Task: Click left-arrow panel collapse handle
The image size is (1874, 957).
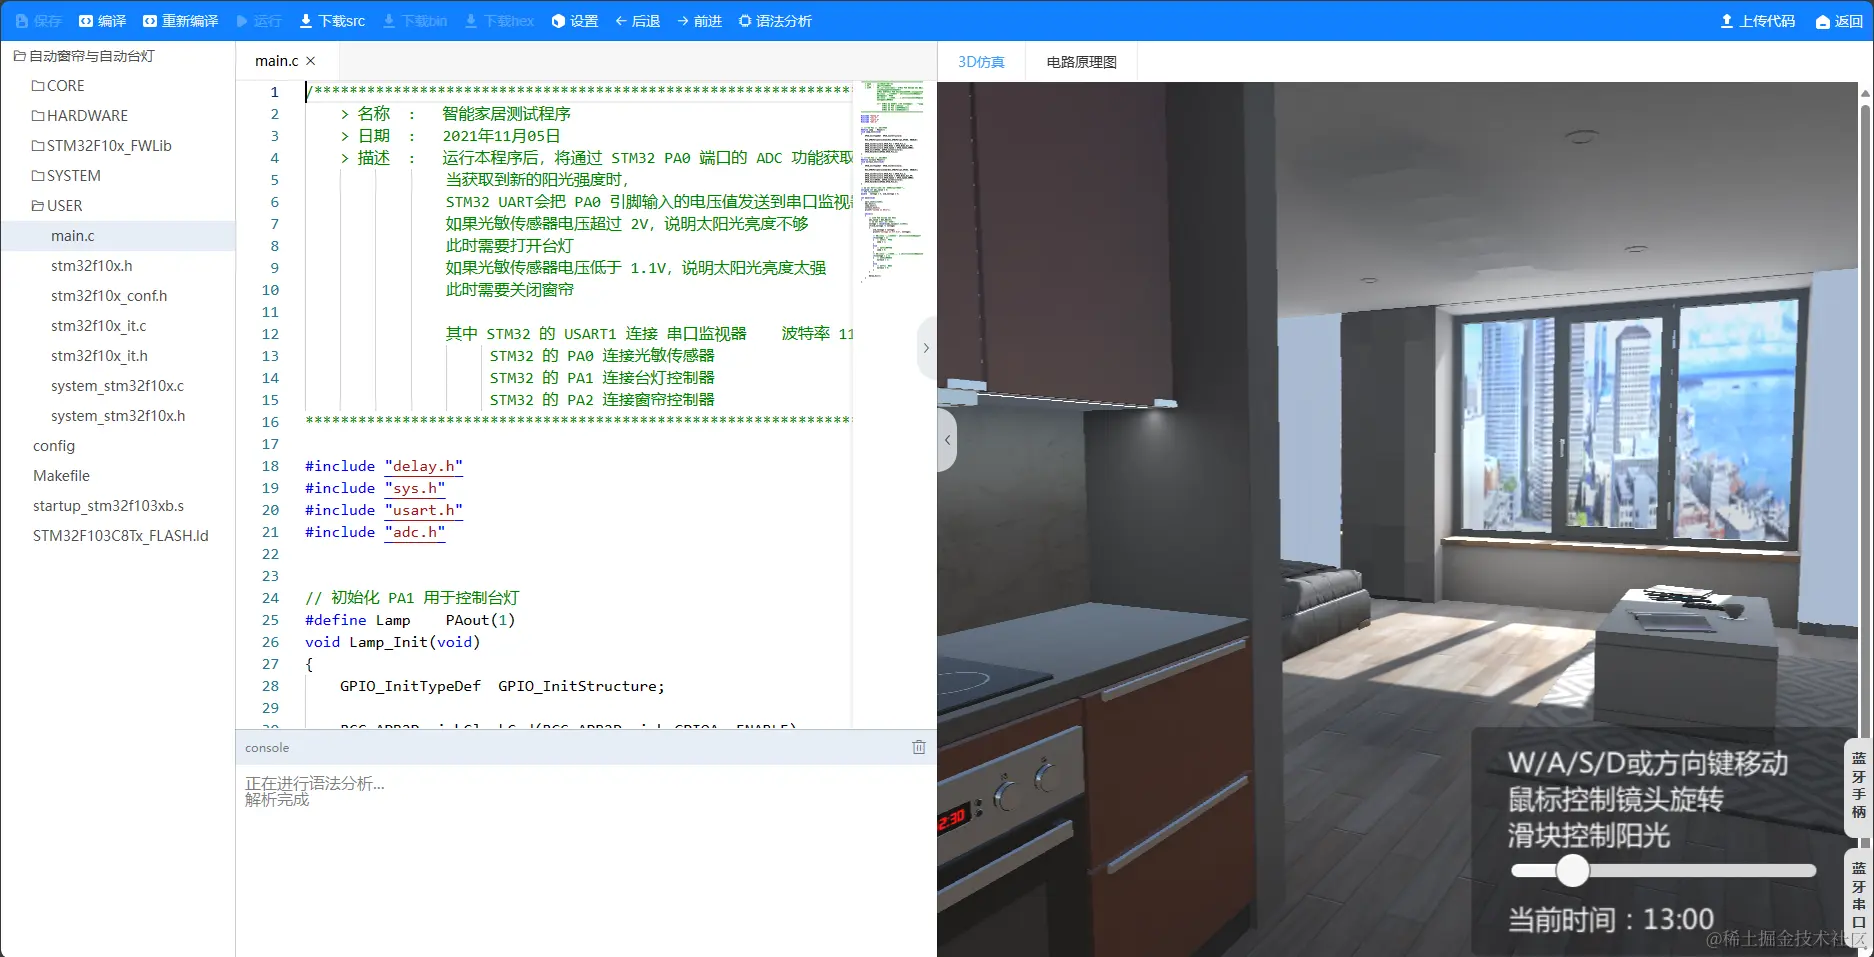Action: coord(947,440)
